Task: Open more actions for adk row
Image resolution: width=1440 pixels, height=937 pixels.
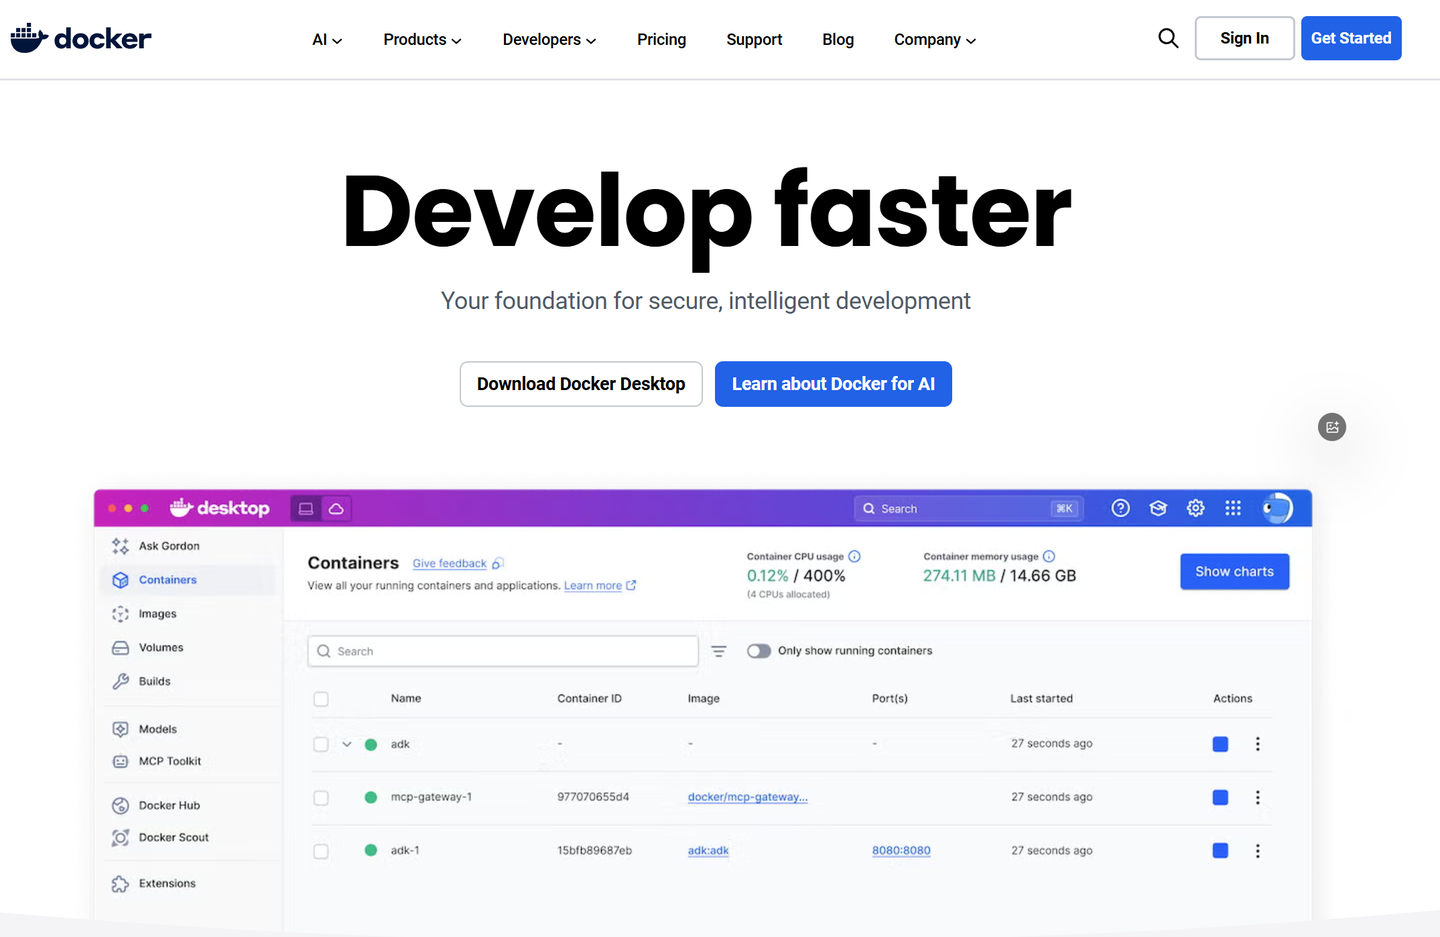Action: (x=1258, y=744)
